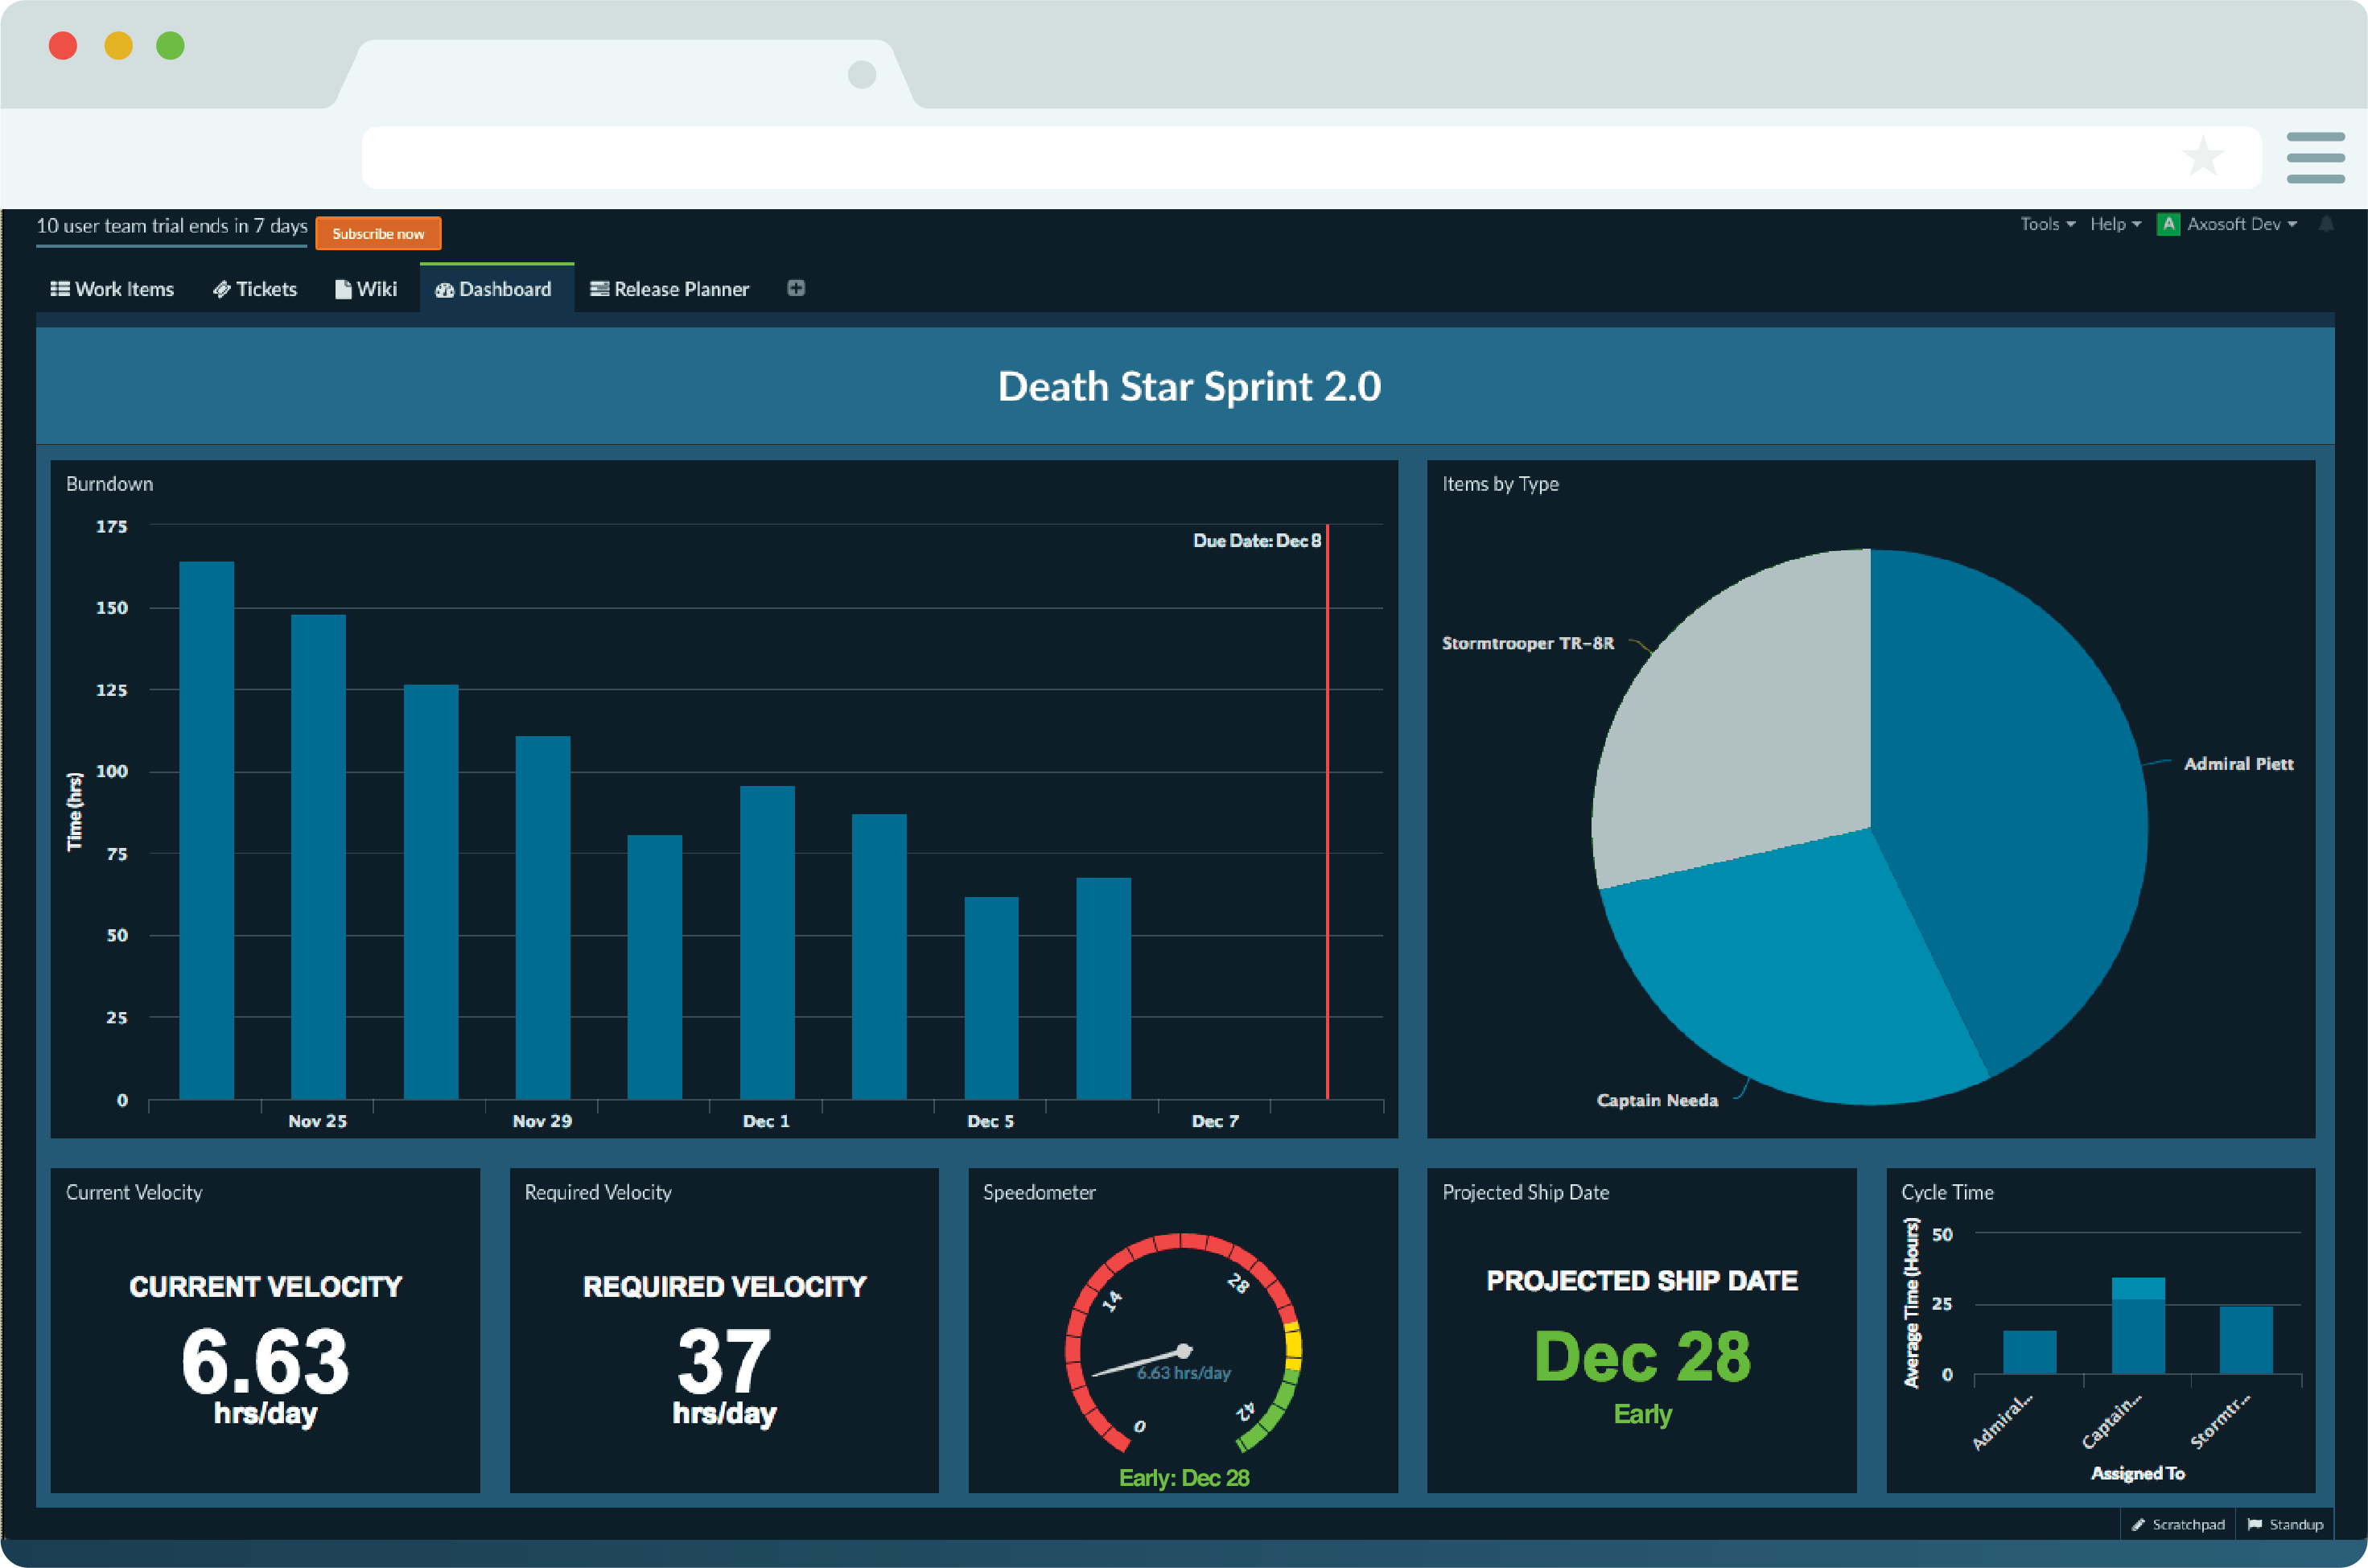Click the Death Star Sprint 2.0 title
Viewport: 2368px width, 1568px height.
click(1189, 386)
